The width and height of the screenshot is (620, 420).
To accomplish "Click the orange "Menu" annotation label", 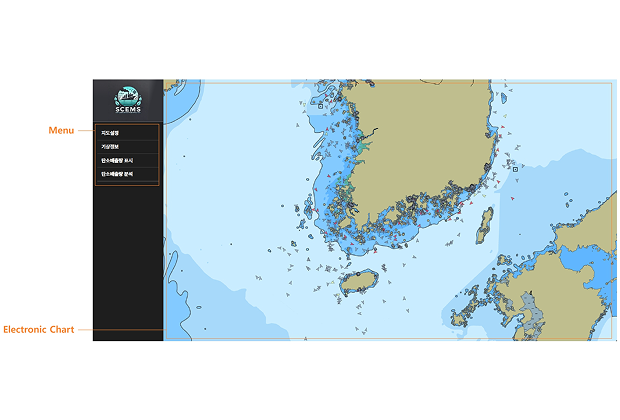I will click(62, 130).
